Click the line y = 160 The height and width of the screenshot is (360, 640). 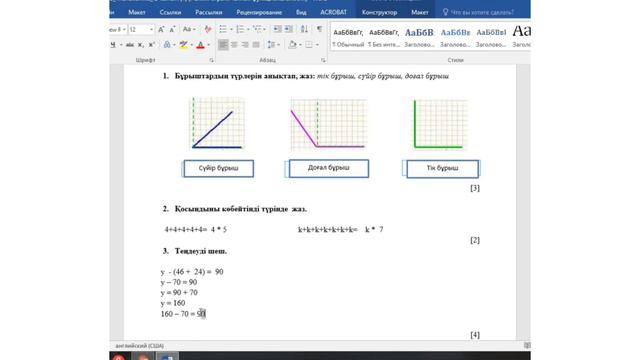(x=173, y=303)
